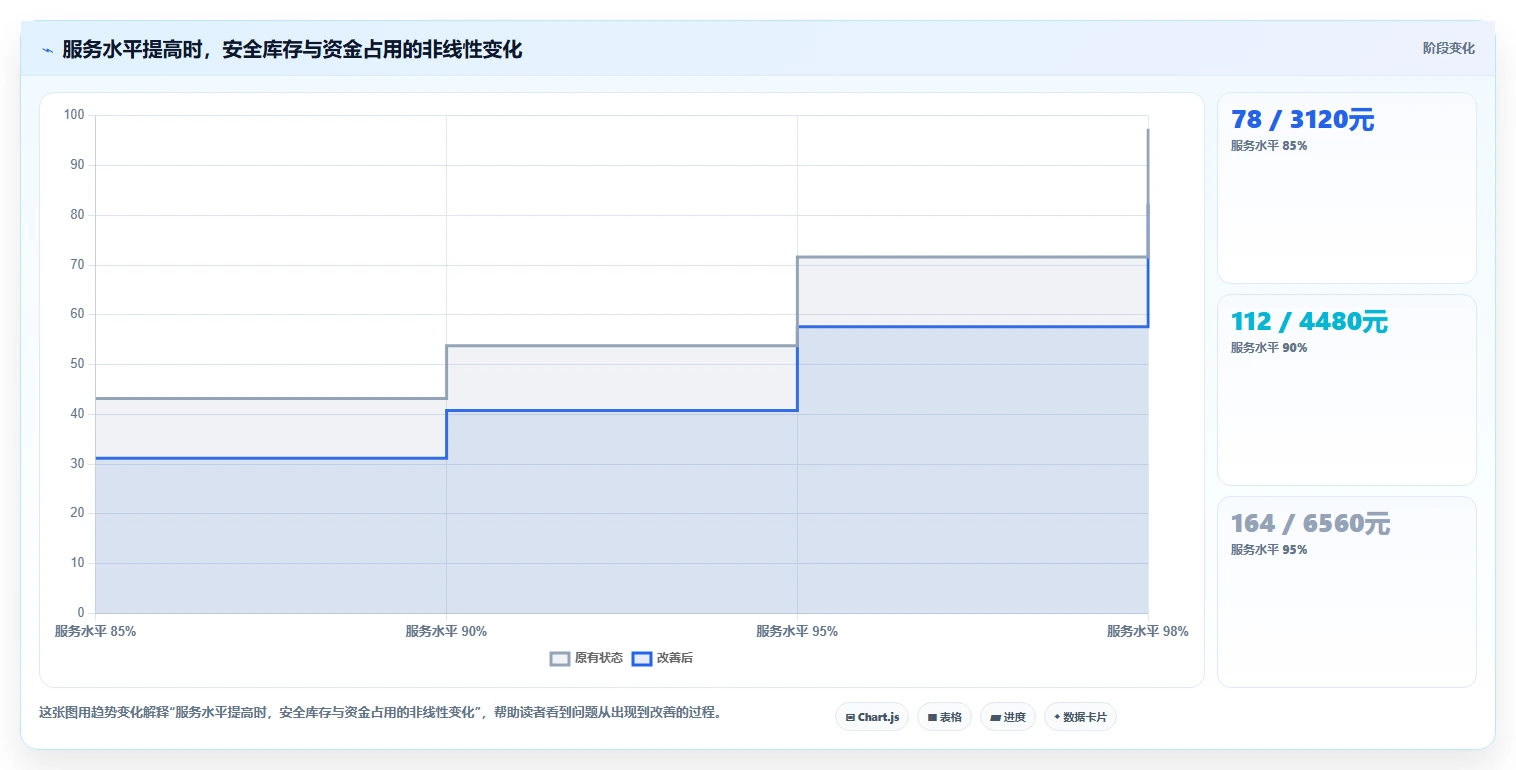The width and height of the screenshot is (1516, 770).
Task: Select the 表格 tag
Action: (x=944, y=717)
